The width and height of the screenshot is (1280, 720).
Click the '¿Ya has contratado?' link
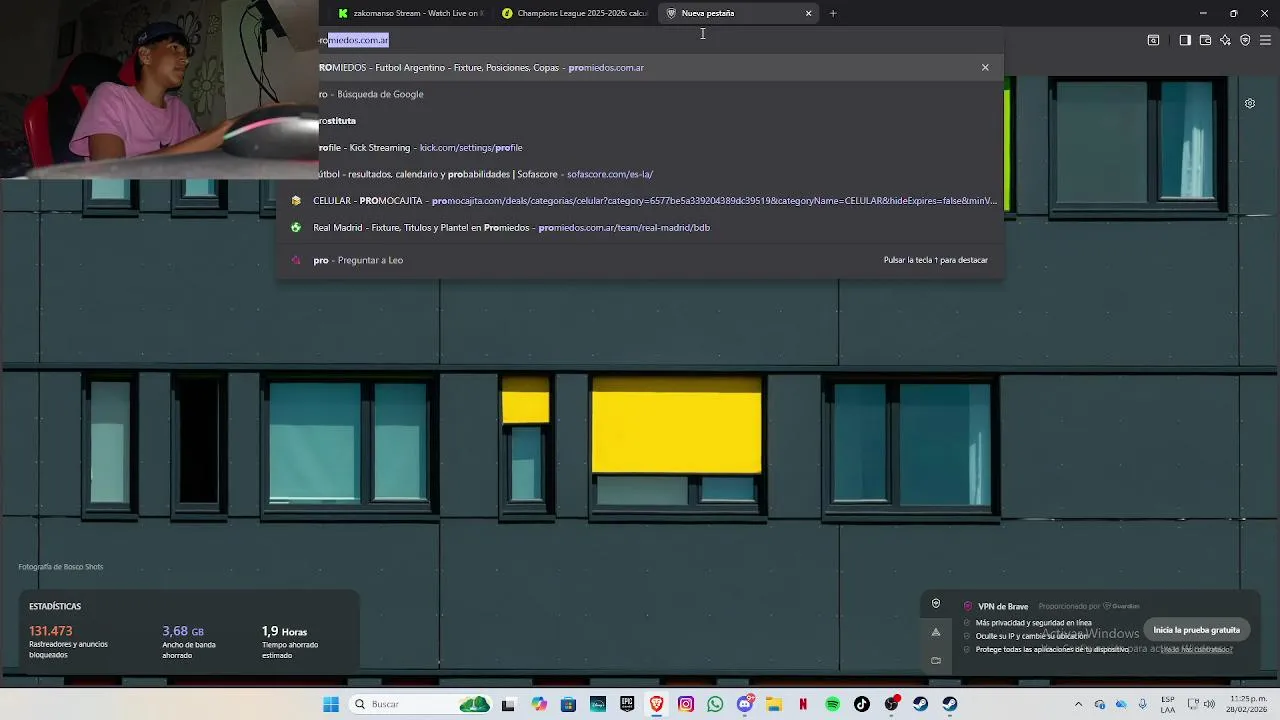[x=1197, y=649]
